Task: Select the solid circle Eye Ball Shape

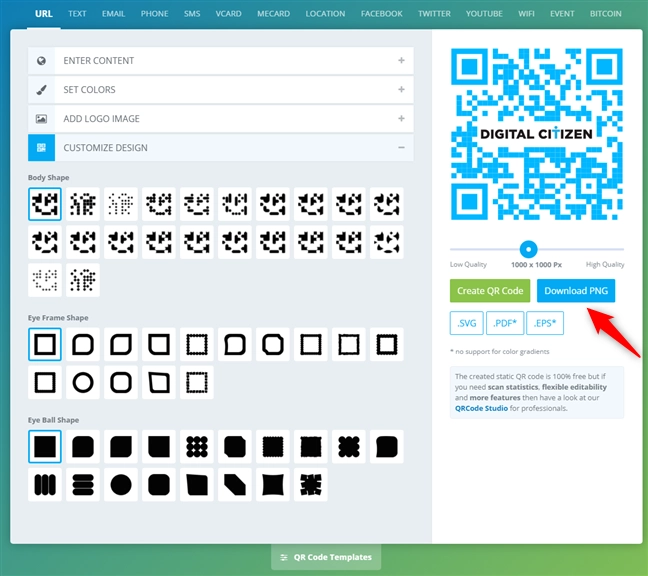Action: click(121, 484)
